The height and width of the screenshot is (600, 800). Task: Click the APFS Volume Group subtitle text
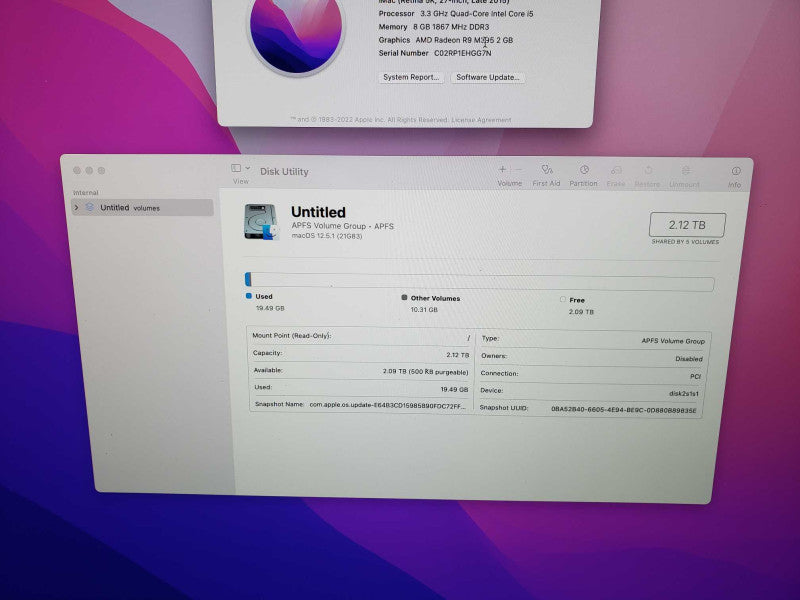tap(342, 226)
